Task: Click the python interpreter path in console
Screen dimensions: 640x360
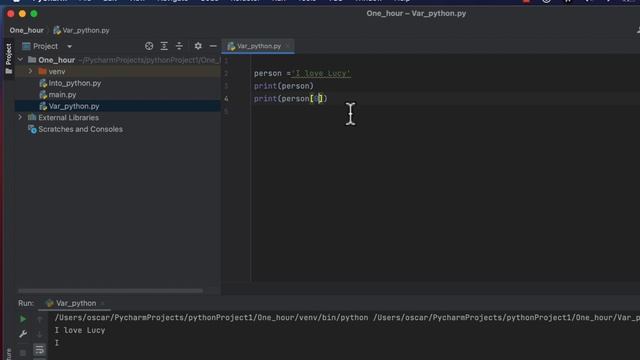Action: 211,318
